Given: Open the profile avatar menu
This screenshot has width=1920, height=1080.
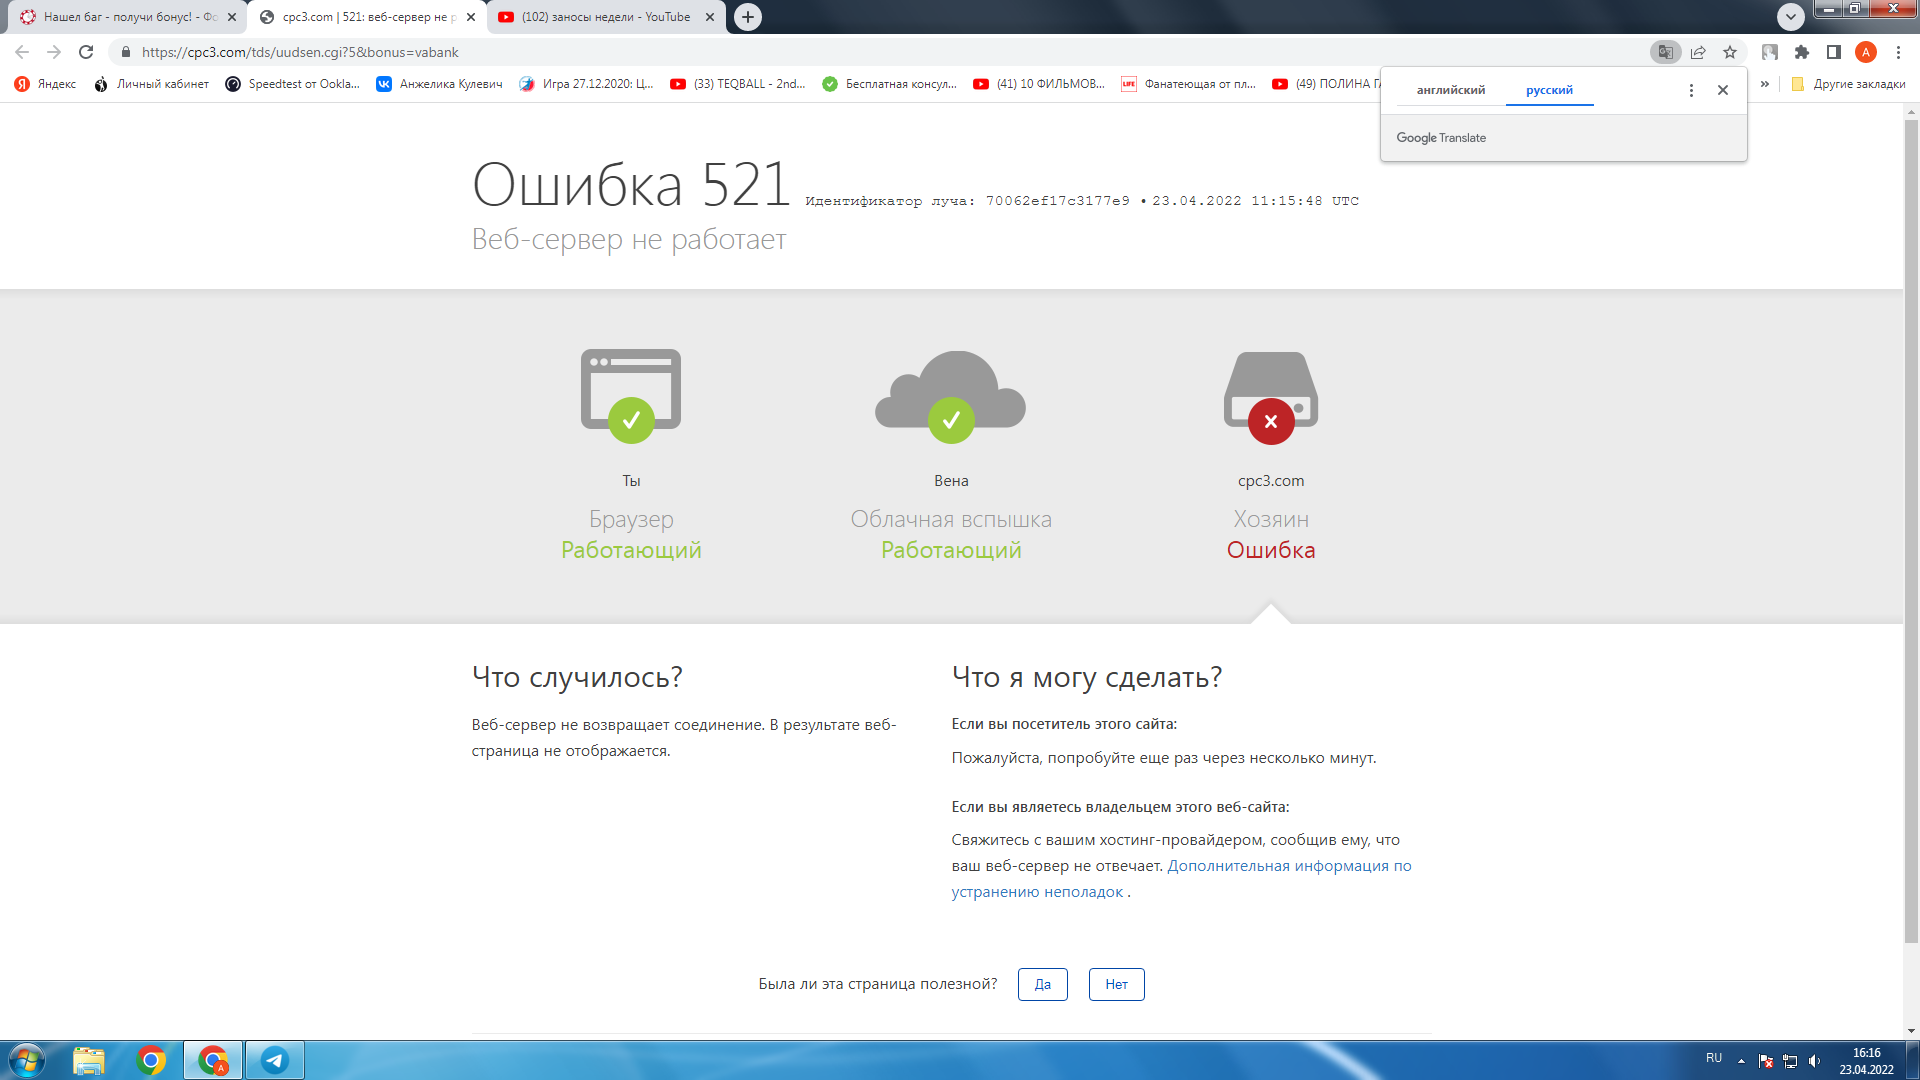Looking at the screenshot, I should (1866, 52).
